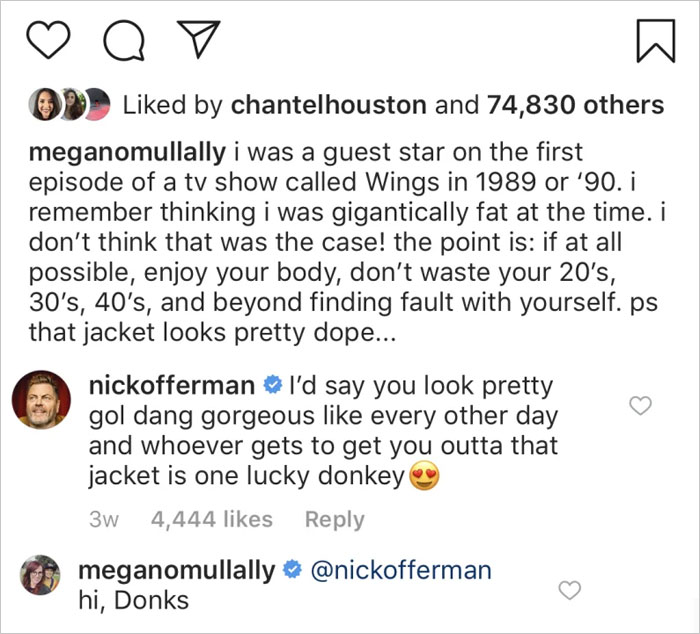Click the 3w timestamp under the comment
700x634 pixels.
click(x=104, y=519)
